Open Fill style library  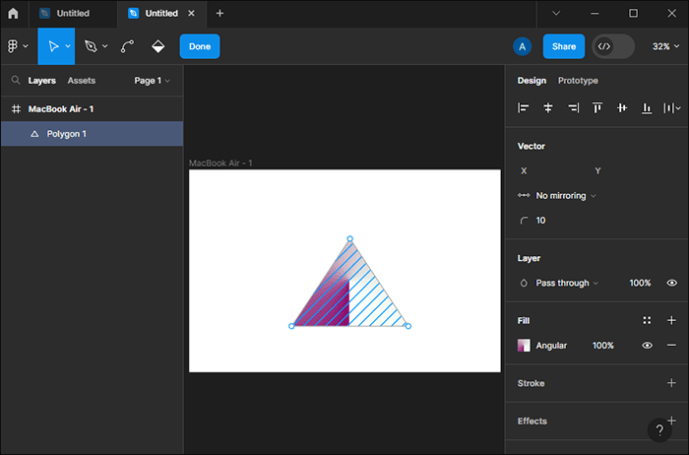click(647, 320)
